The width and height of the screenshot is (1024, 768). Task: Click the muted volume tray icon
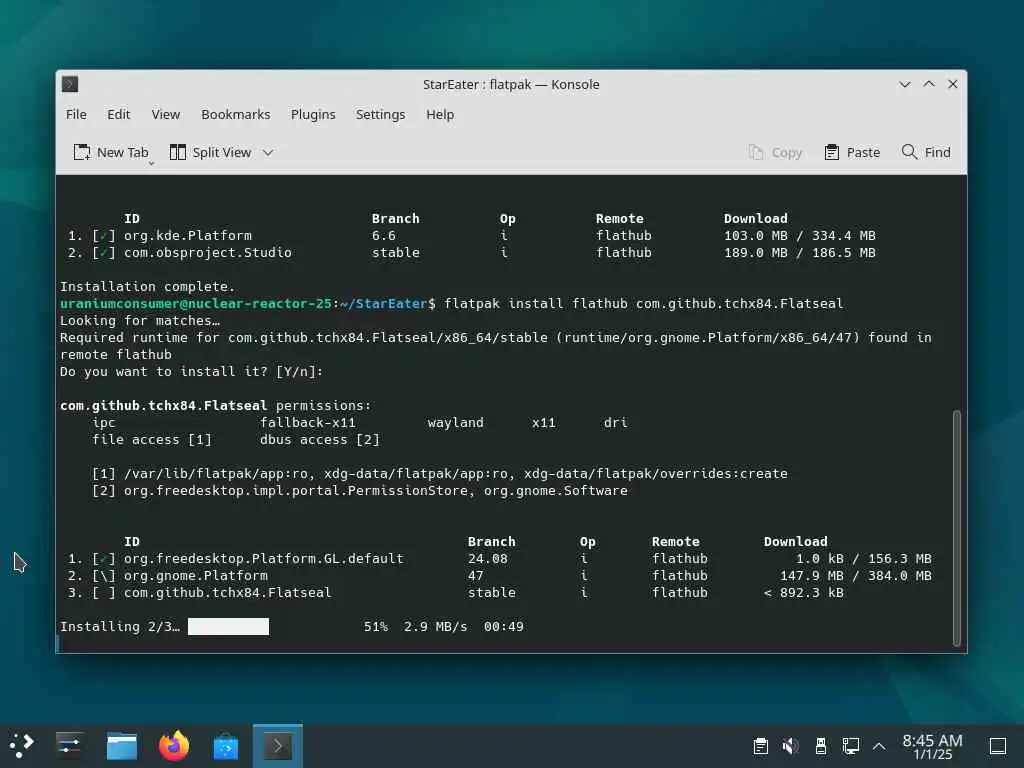(x=791, y=746)
